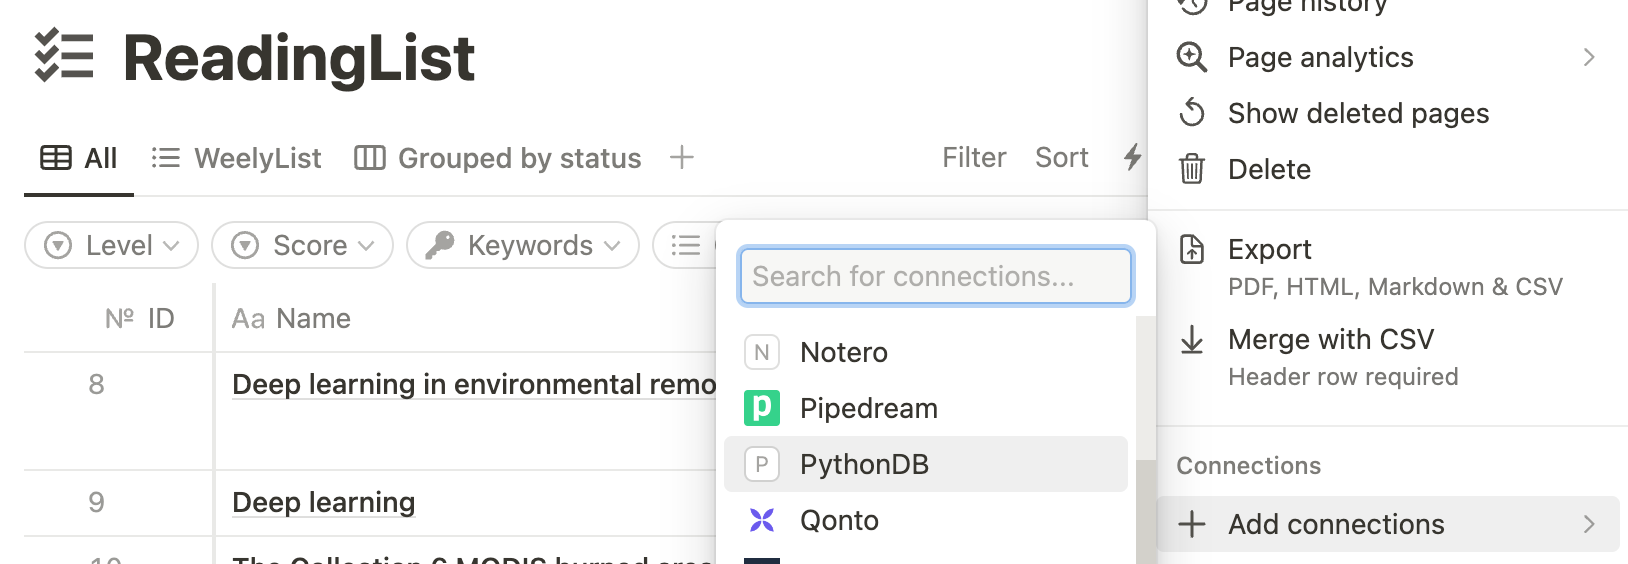Open the Level filter dropdown
Screen dimensions: 1628x564
click(x=112, y=245)
